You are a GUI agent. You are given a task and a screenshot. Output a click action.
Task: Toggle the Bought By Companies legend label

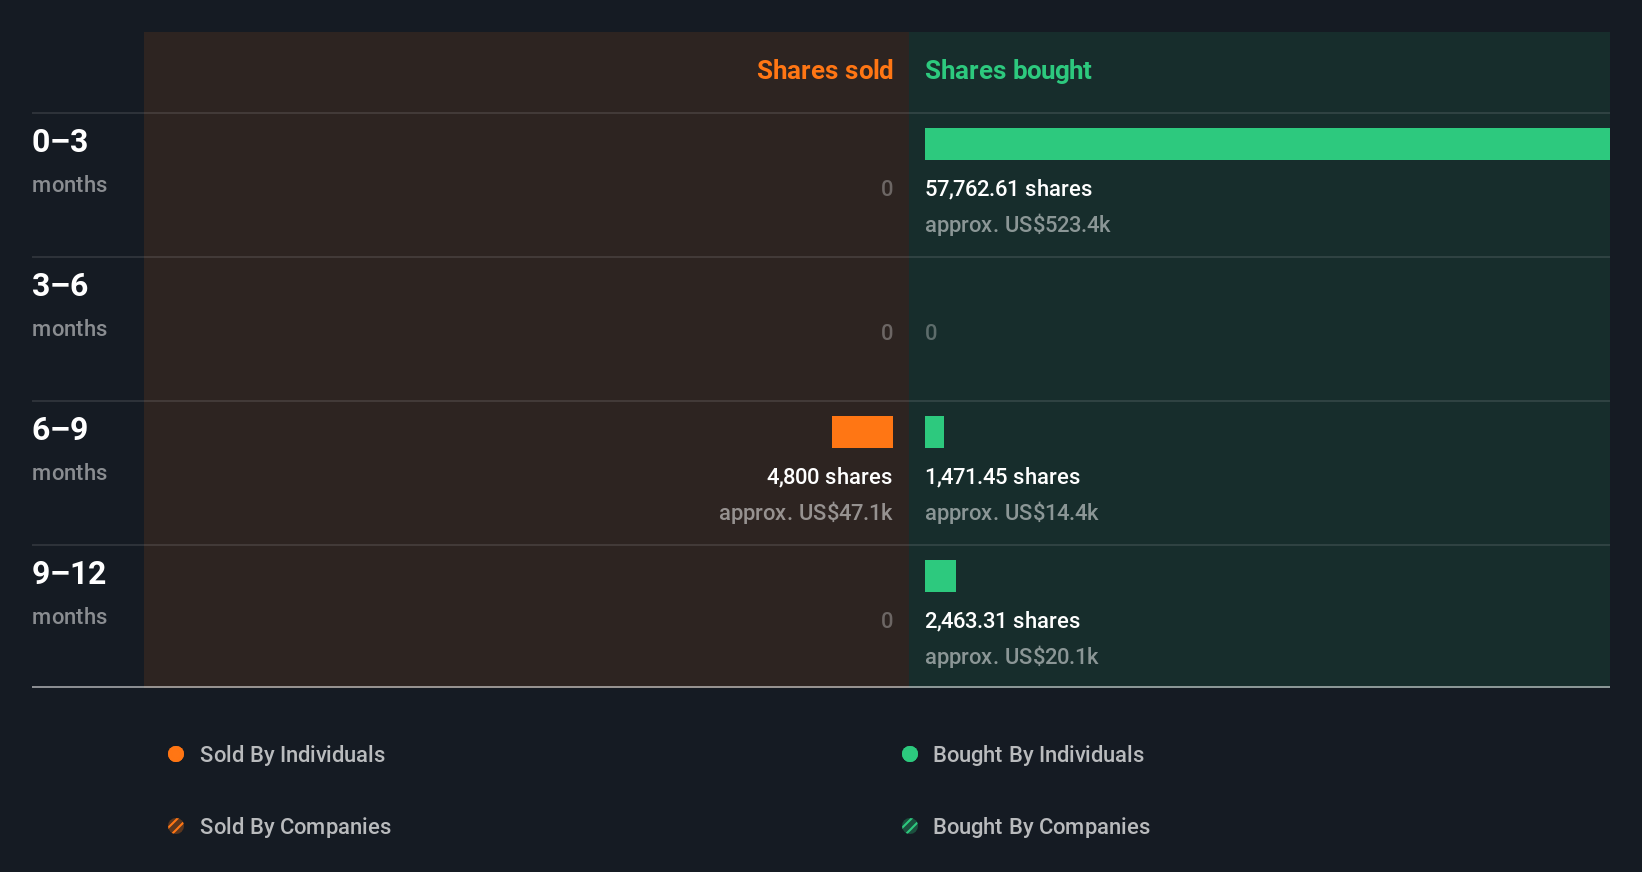[1041, 826]
